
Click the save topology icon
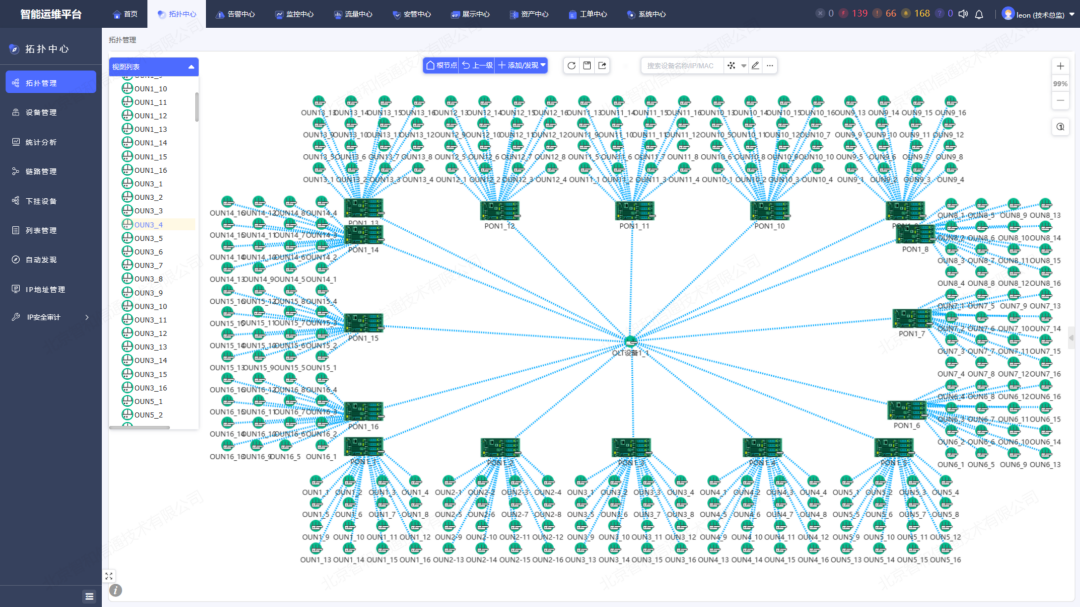587,65
